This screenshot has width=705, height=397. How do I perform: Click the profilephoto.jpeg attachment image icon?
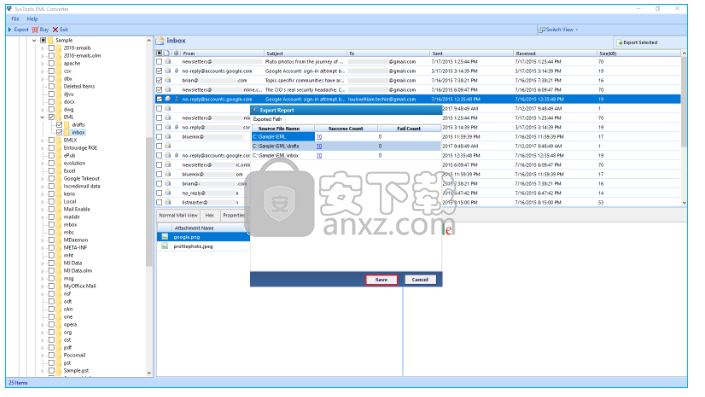pyautogui.click(x=165, y=247)
